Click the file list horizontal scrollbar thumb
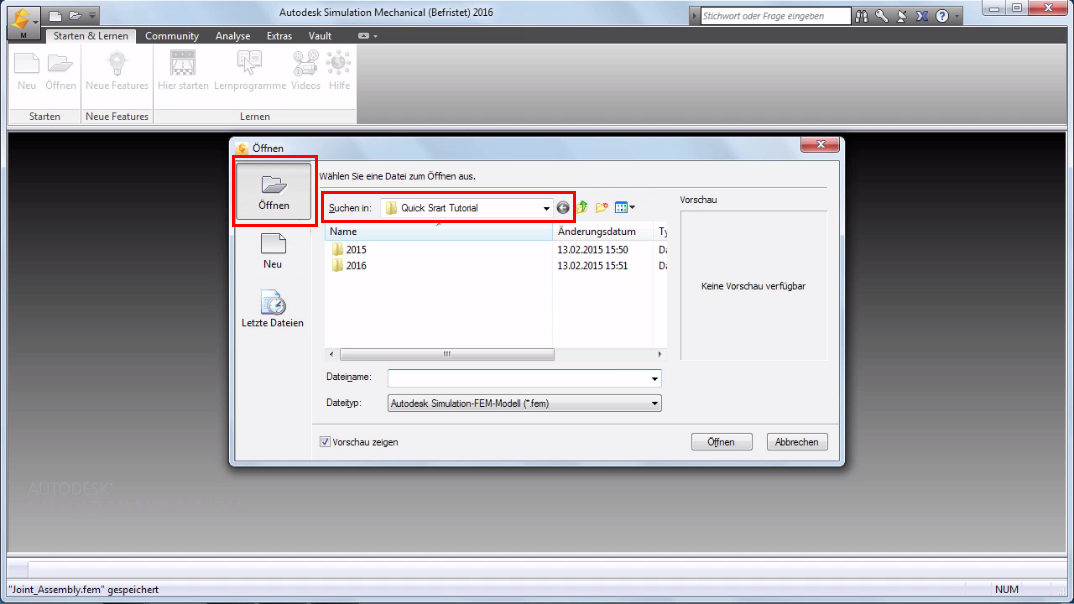The width and height of the screenshot is (1074, 604). (x=447, y=354)
